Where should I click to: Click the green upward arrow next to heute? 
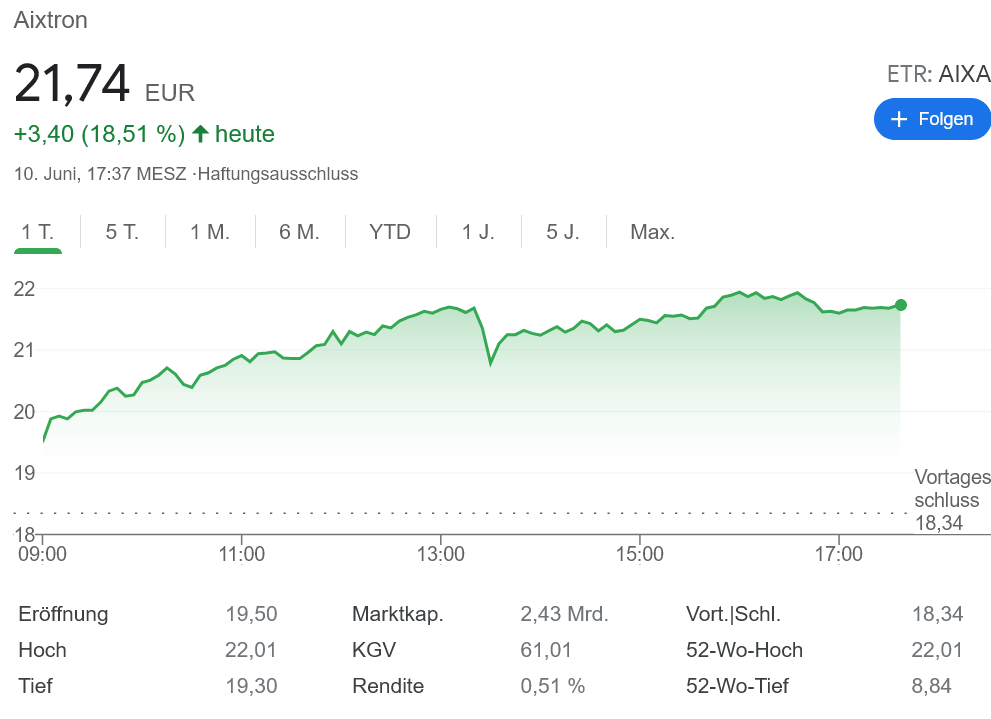[x=201, y=133]
